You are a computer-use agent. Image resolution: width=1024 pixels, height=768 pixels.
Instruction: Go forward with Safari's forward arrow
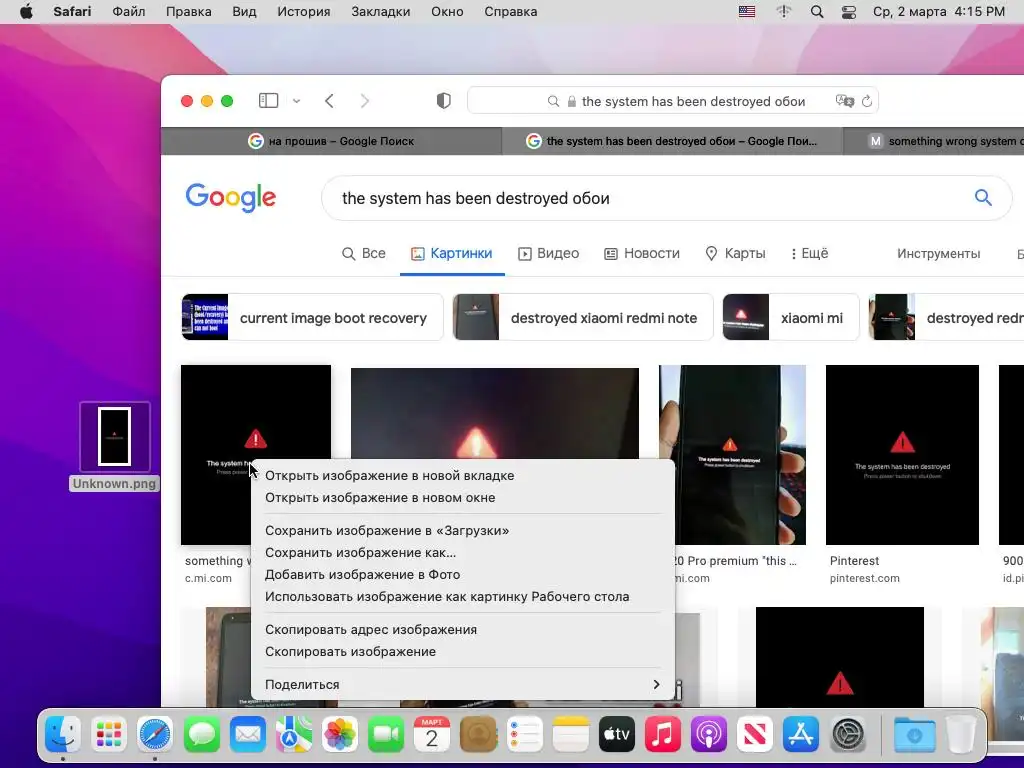(364, 101)
